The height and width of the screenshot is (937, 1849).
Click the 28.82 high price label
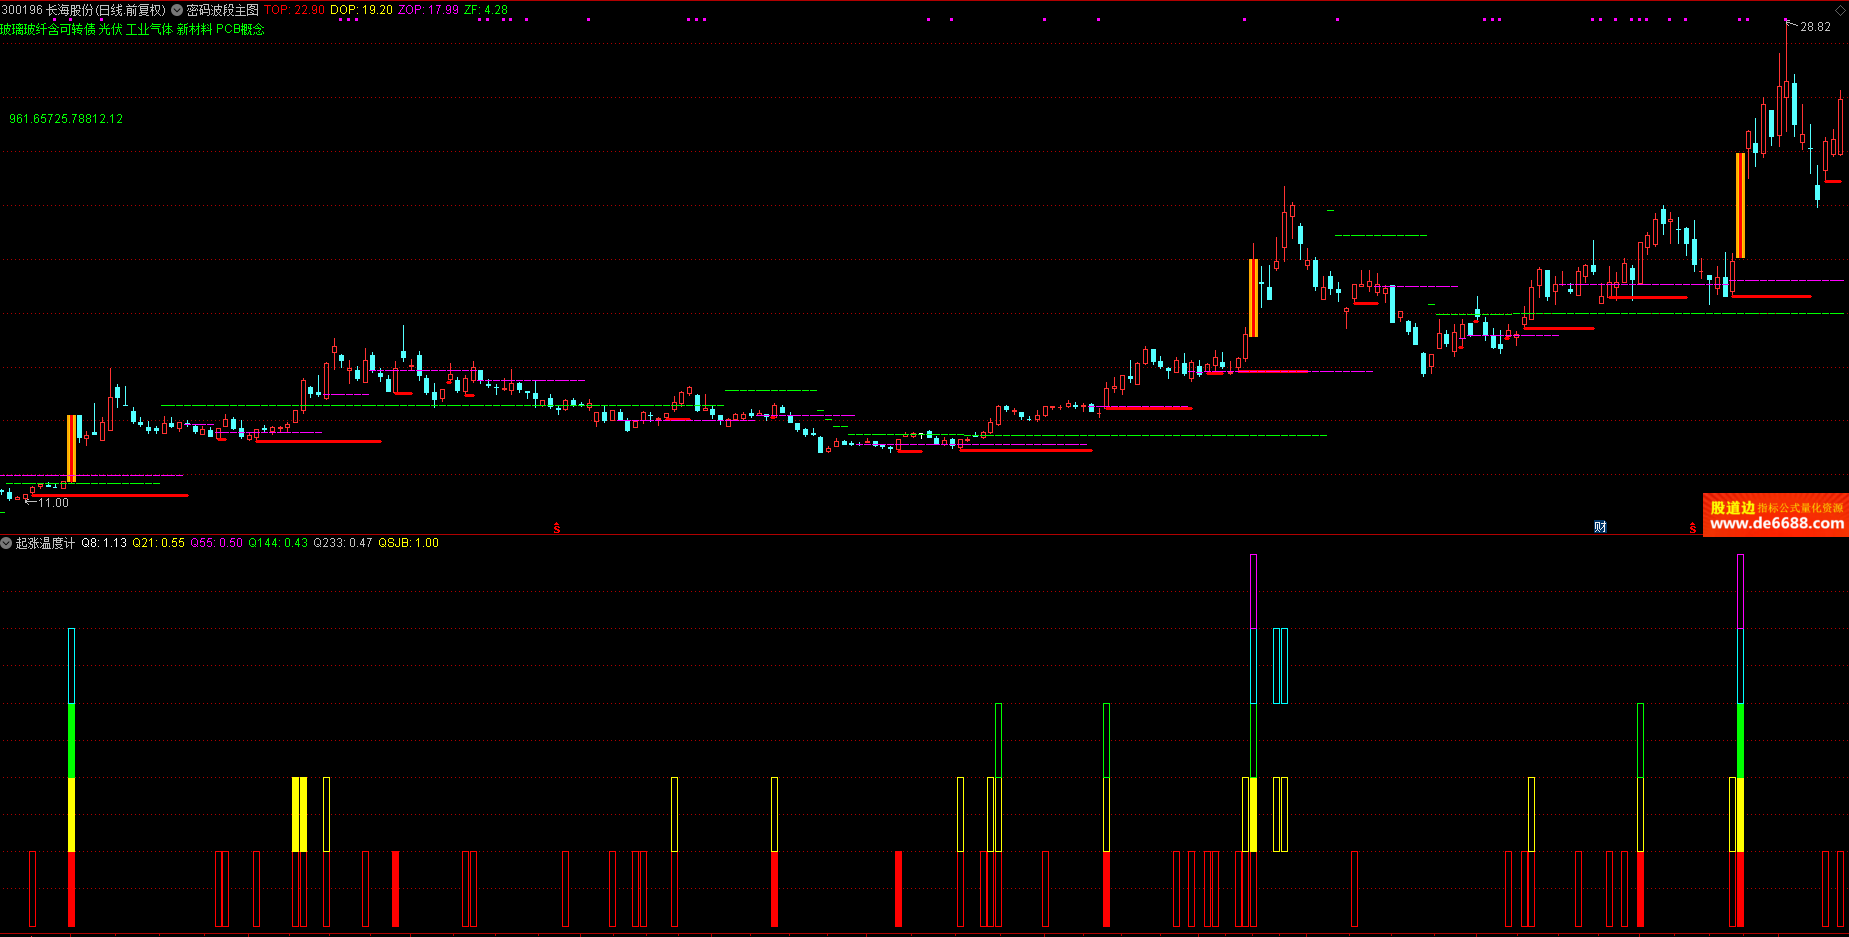click(x=1815, y=27)
